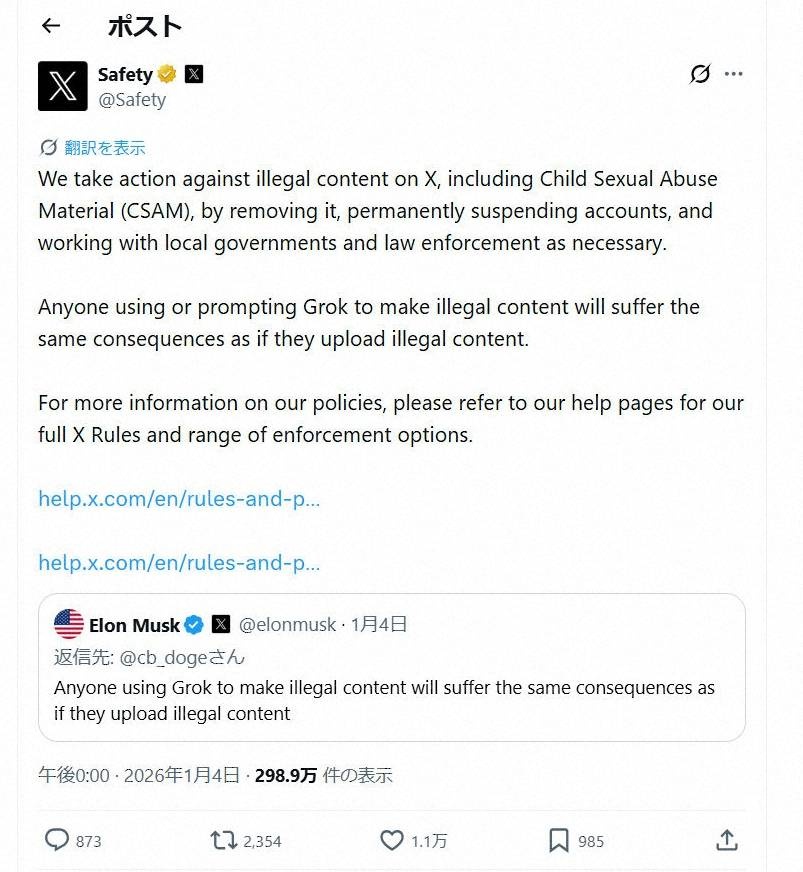Click the share upload icon
Image resolution: width=803 pixels, height=872 pixels.
point(727,840)
